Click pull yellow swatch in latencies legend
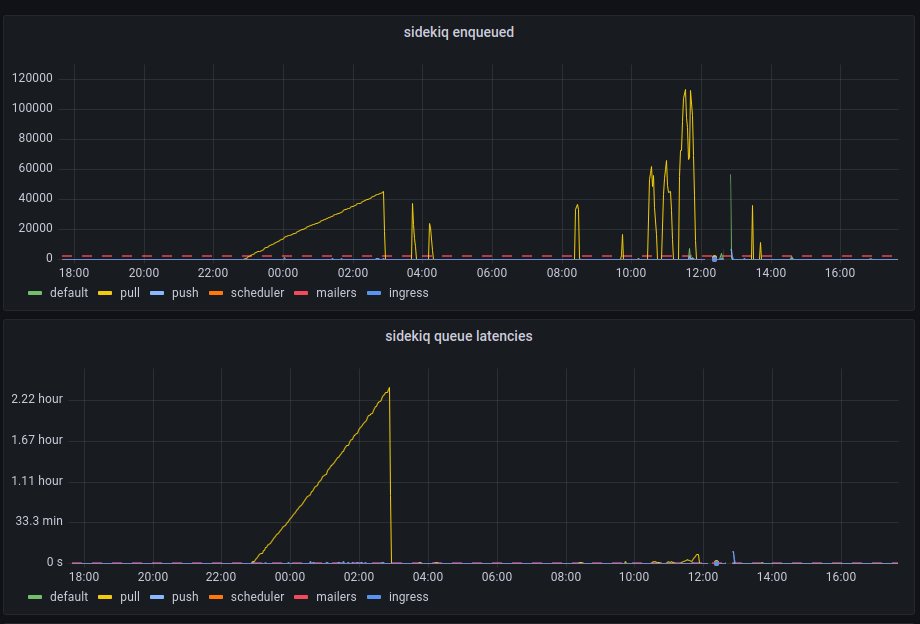The height and width of the screenshot is (624, 920). click(105, 596)
